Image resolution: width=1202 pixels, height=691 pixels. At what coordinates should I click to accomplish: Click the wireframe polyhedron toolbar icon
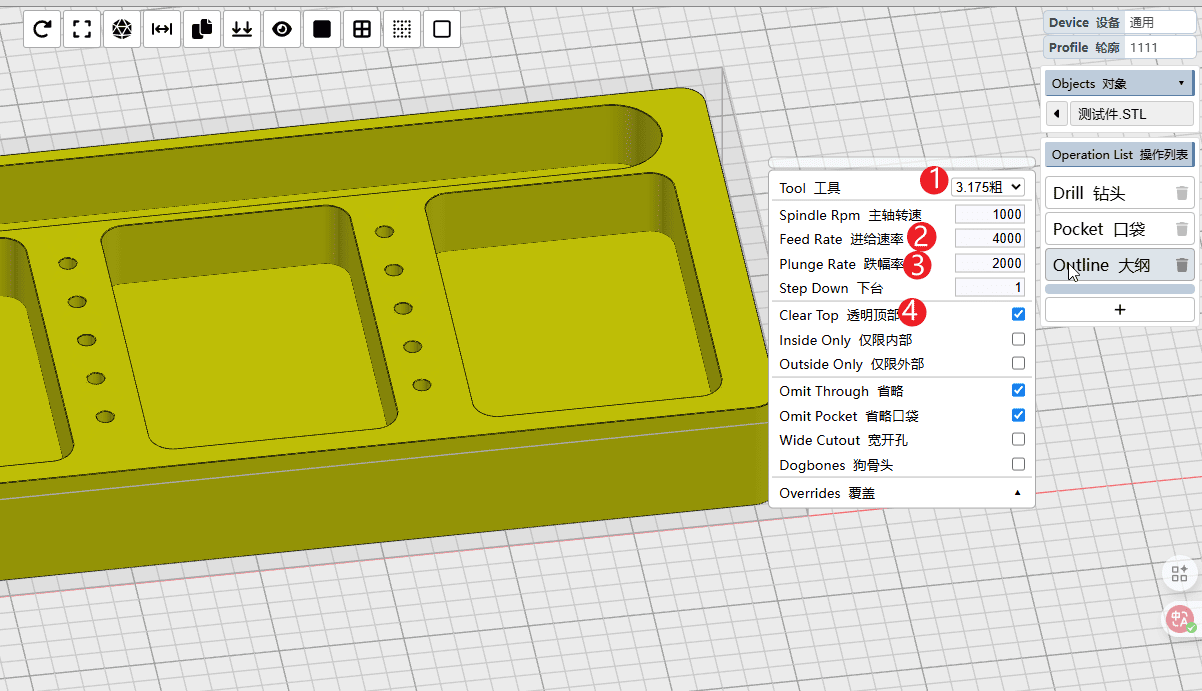tap(122, 30)
